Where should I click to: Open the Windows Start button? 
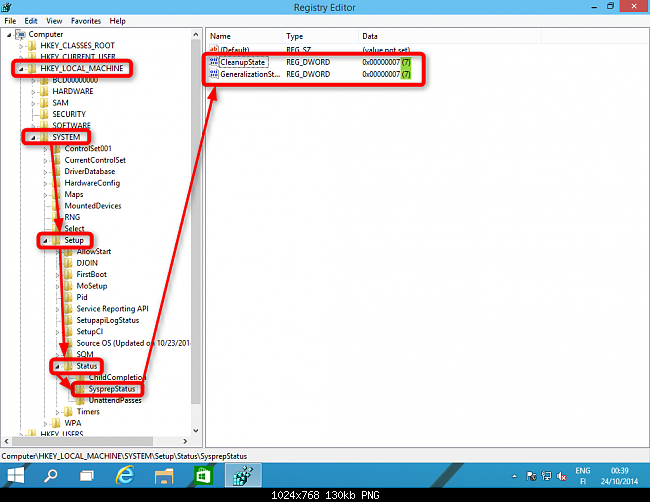16,475
